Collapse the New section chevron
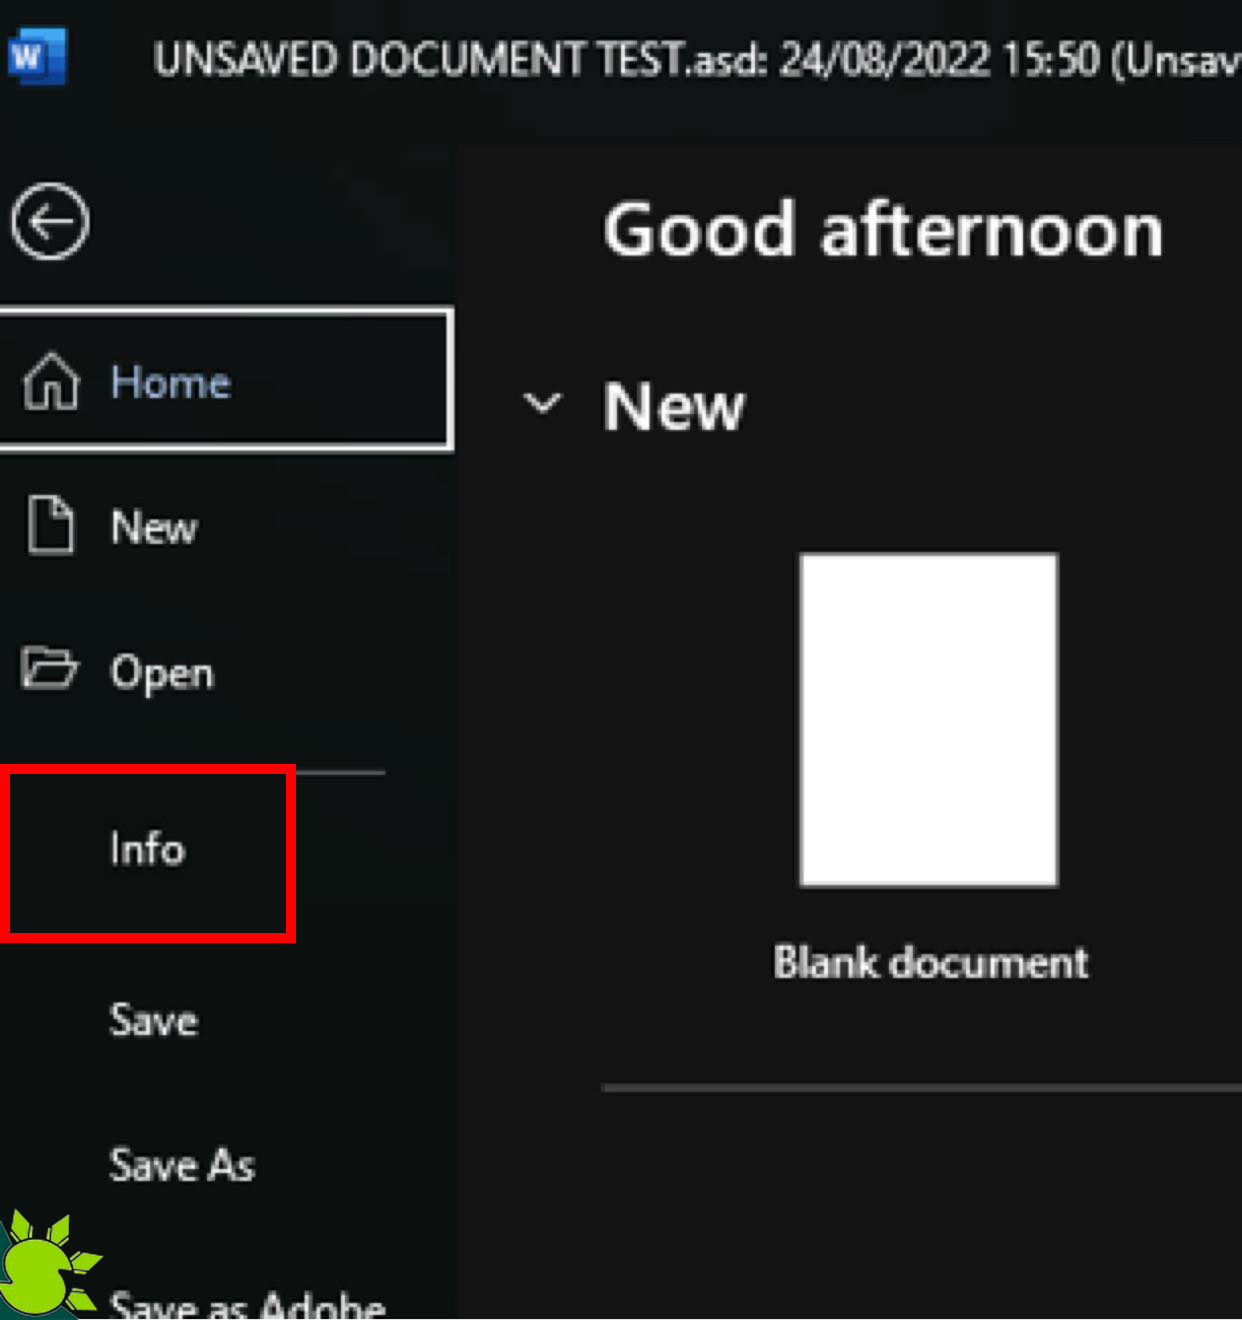The image size is (1242, 1320). [542, 405]
